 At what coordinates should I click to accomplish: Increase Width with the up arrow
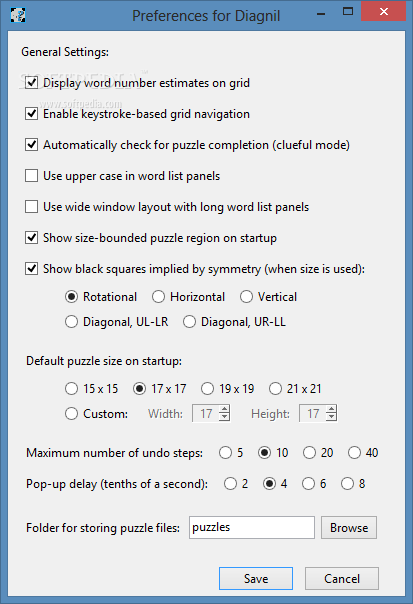pos(224,409)
